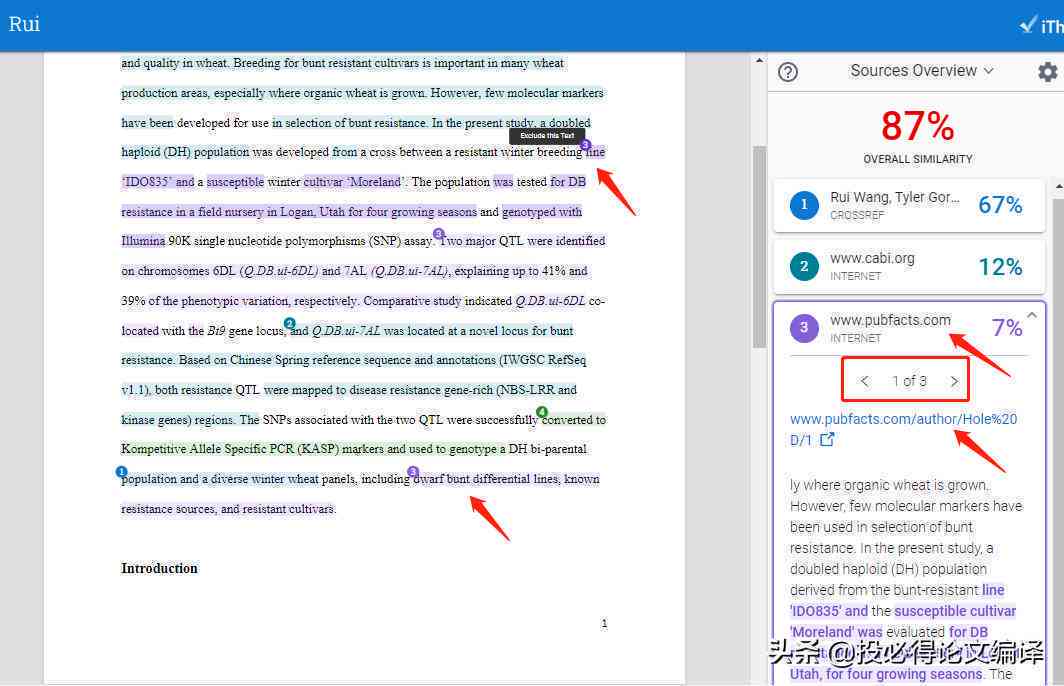Screen dimensions: 1064x686
Task: Click the number 1 source badge
Action: (804, 205)
